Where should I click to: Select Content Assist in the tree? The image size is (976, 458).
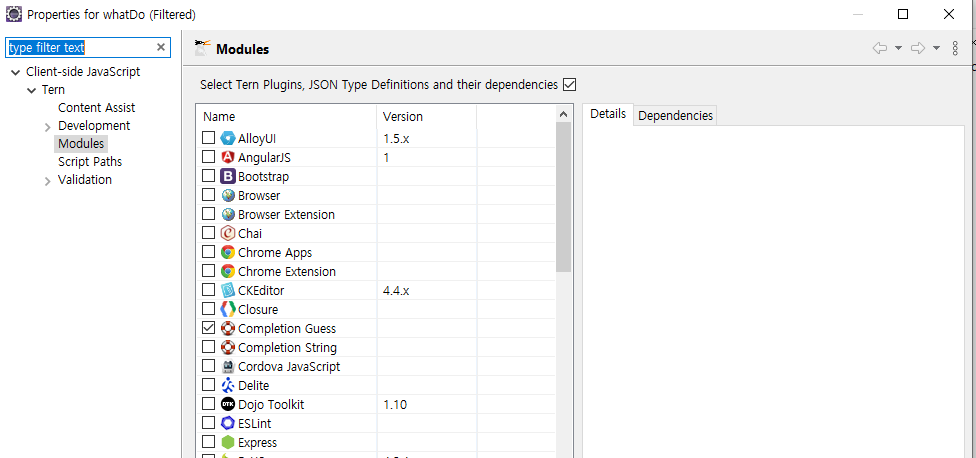click(x=96, y=108)
